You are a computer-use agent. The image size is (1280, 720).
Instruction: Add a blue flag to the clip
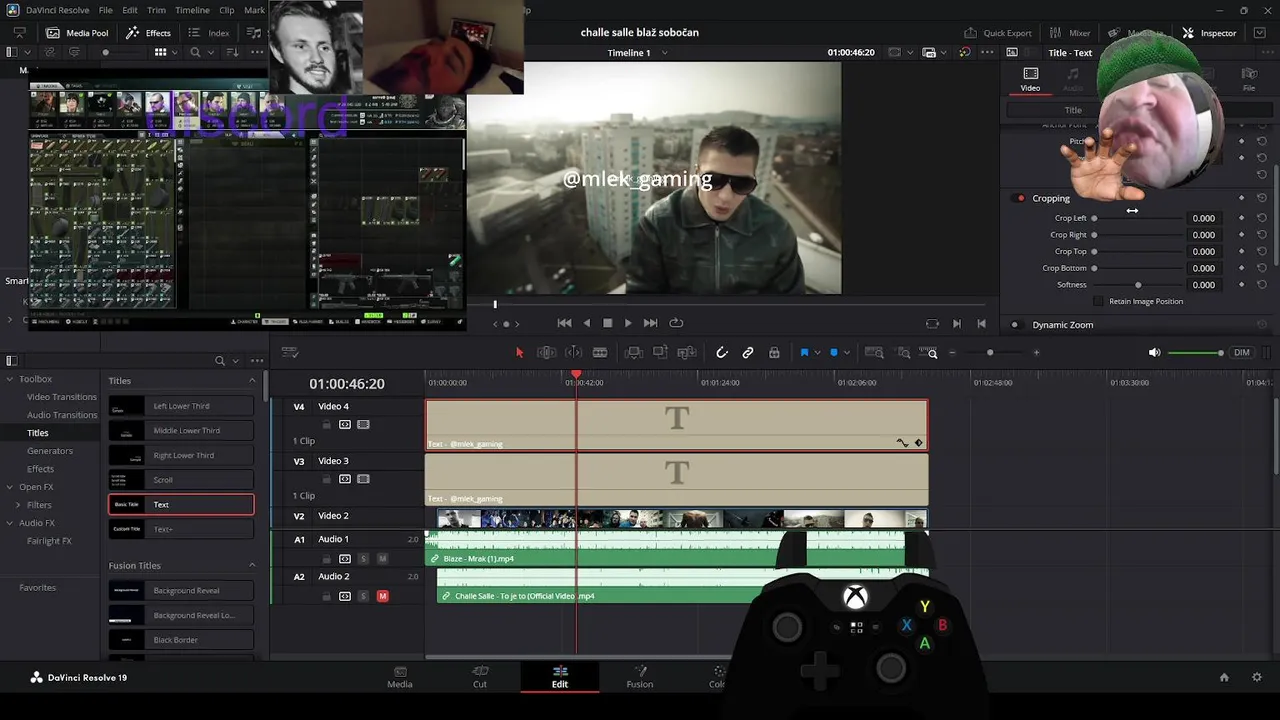804,352
